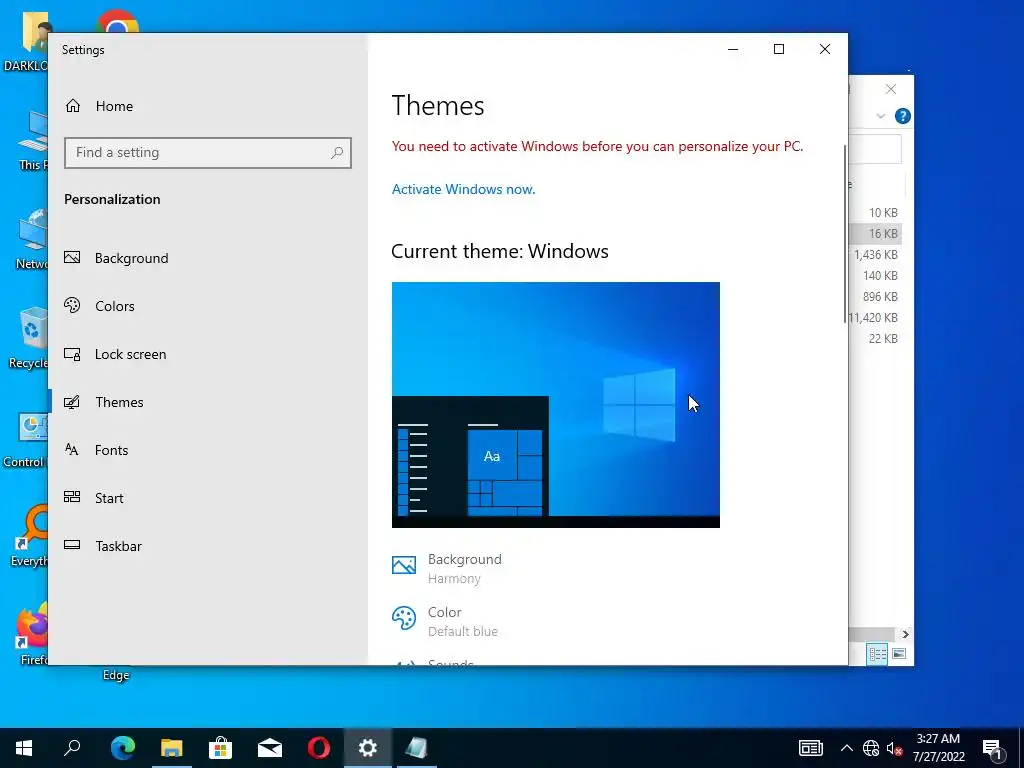Screen dimensions: 1024x768
Task: Open Mail app from taskbar
Action: pyautogui.click(x=270, y=748)
